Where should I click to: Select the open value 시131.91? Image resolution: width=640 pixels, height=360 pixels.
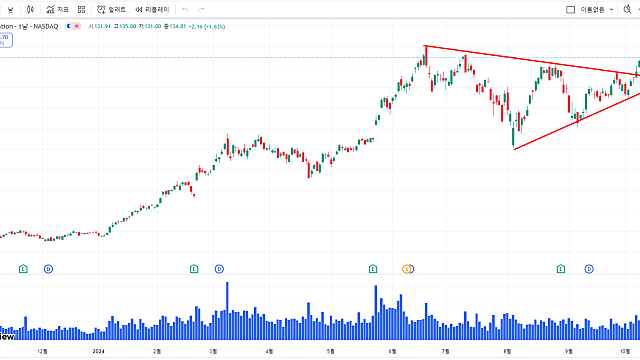(100, 27)
